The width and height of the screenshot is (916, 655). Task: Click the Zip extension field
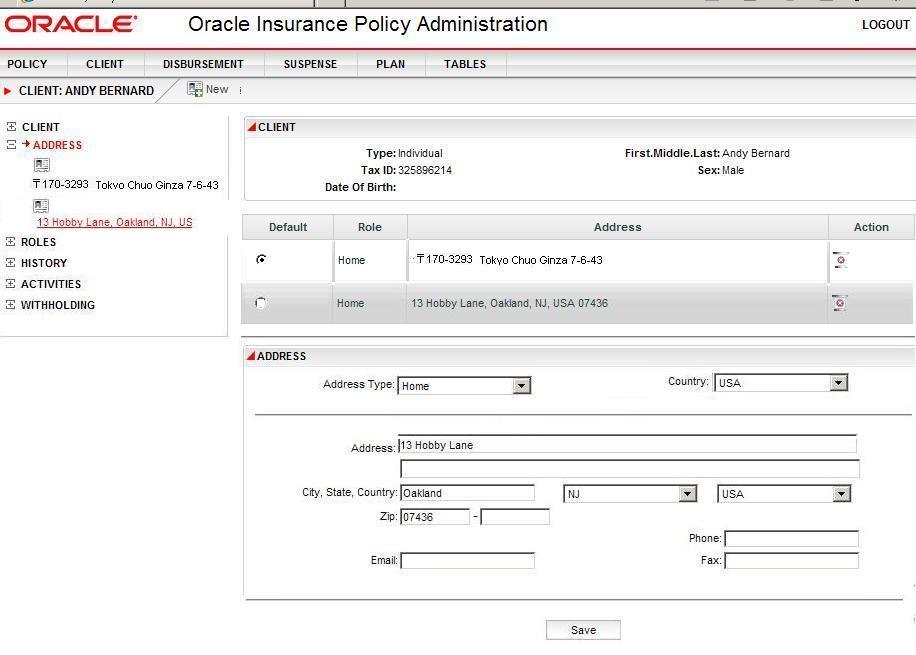515,517
